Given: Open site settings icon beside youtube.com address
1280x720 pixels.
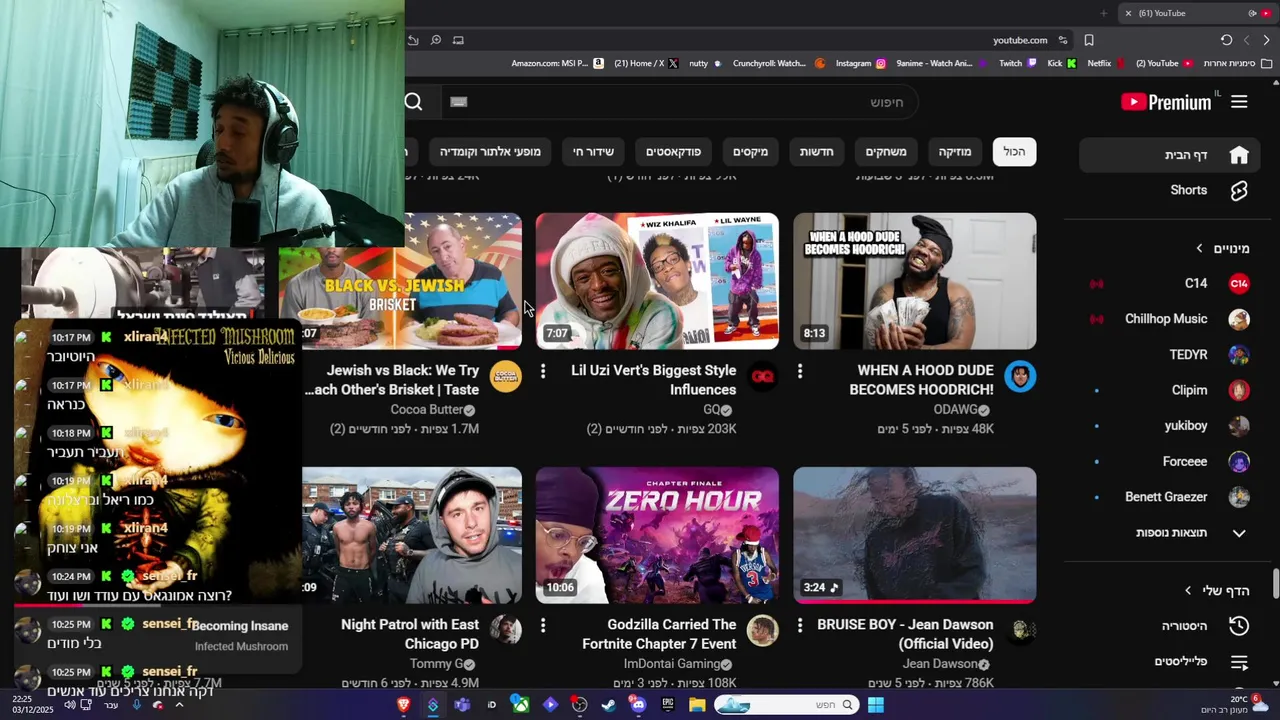Looking at the screenshot, I should pyautogui.click(x=1063, y=40).
